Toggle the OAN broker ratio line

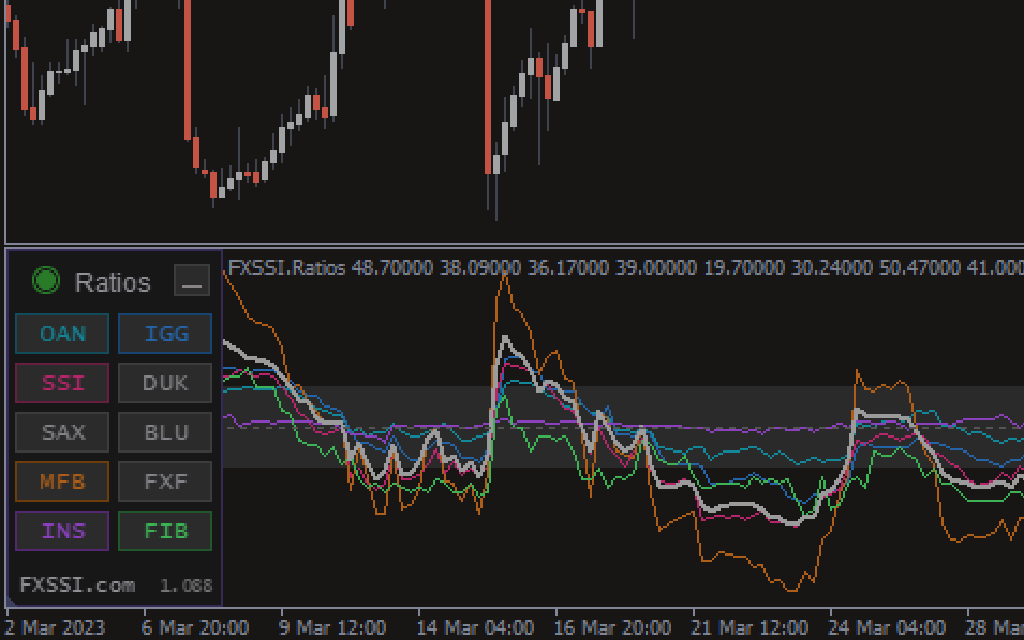pos(62,333)
